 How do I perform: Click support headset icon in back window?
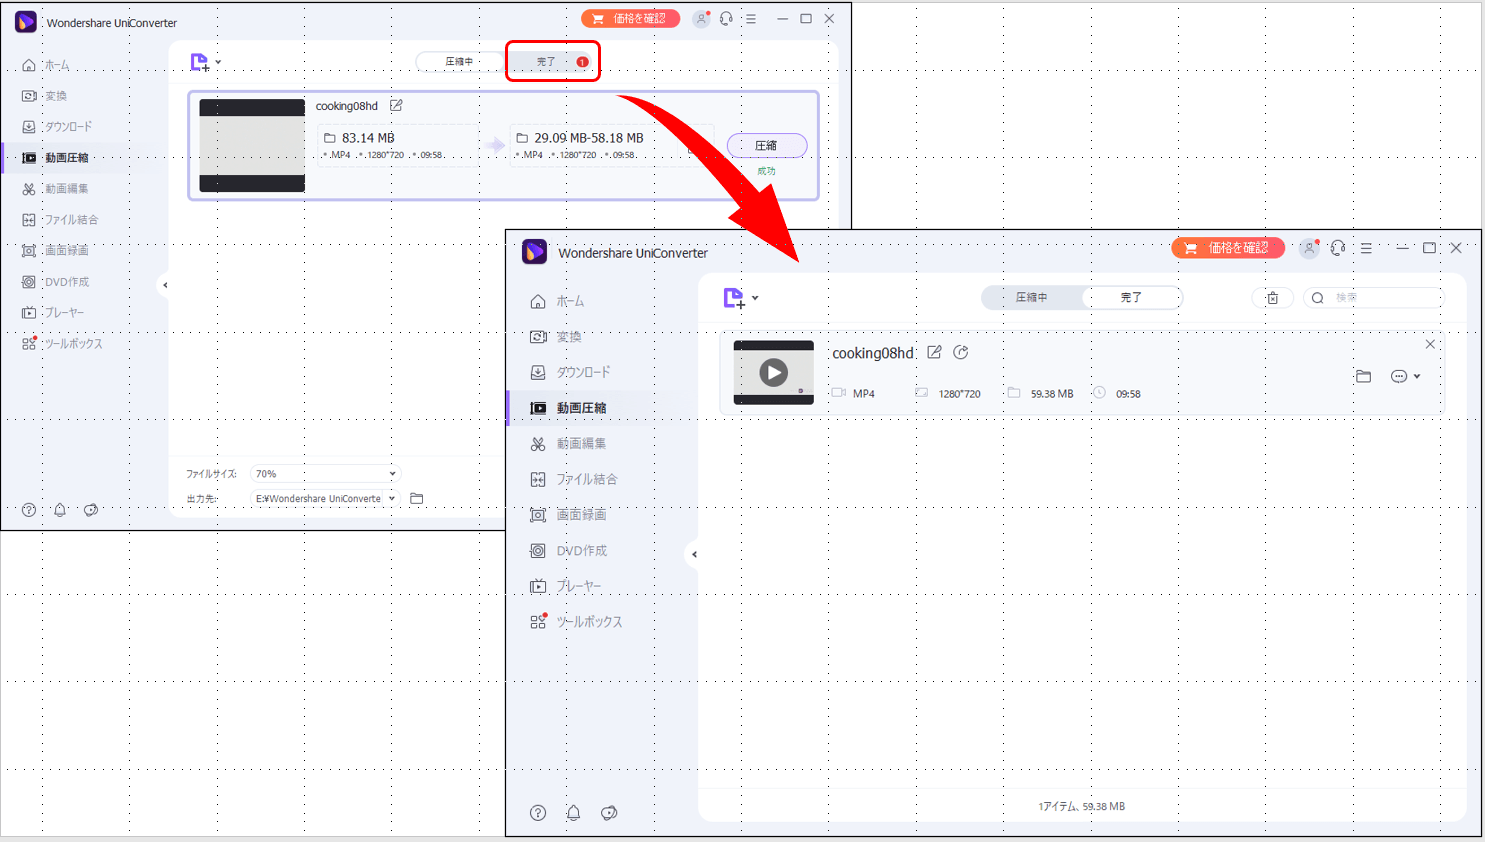(x=726, y=19)
